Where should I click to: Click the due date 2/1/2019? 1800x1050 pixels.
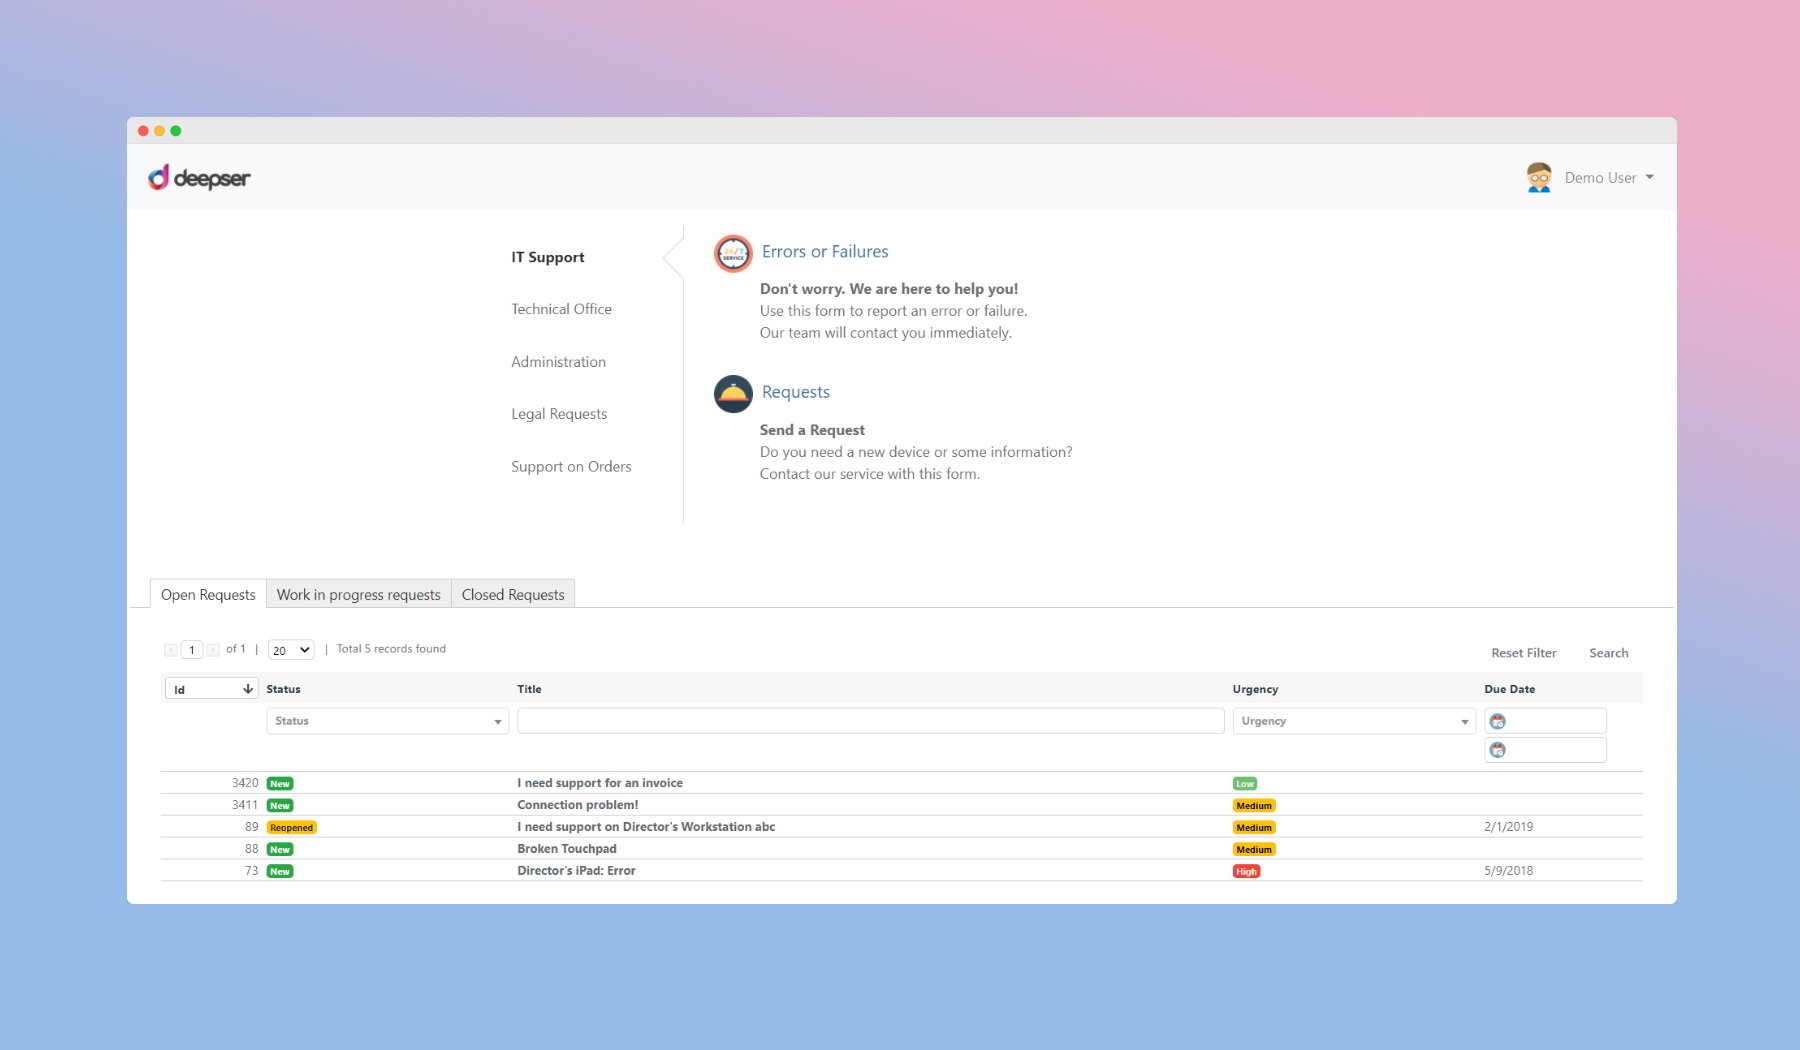tap(1508, 827)
